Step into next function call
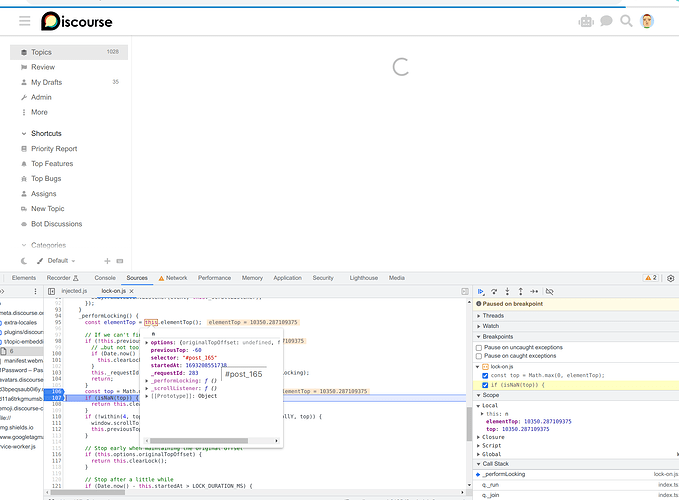 [x=508, y=291]
